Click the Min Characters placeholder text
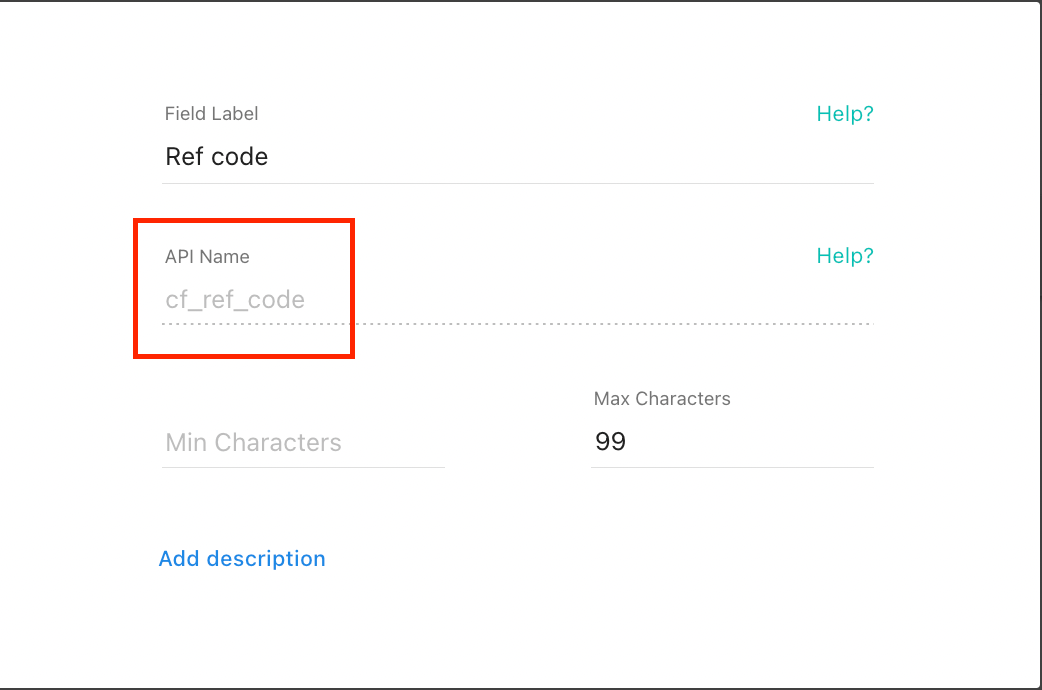Viewport: 1042px width, 690px height. click(x=253, y=443)
